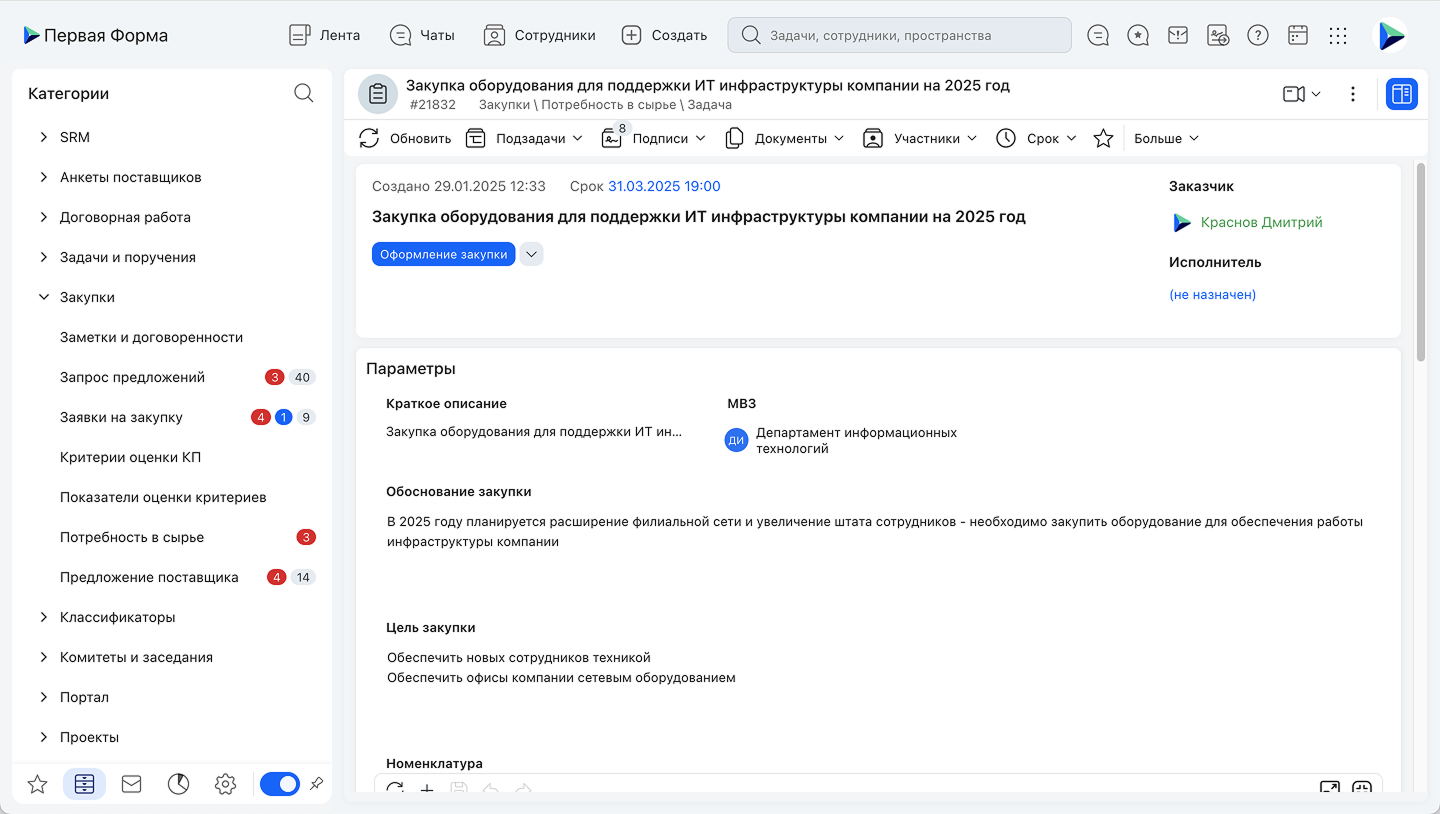Expand Задачи и поручения category
The height and width of the screenshot is (814, 1440).
tap(43, 257)
